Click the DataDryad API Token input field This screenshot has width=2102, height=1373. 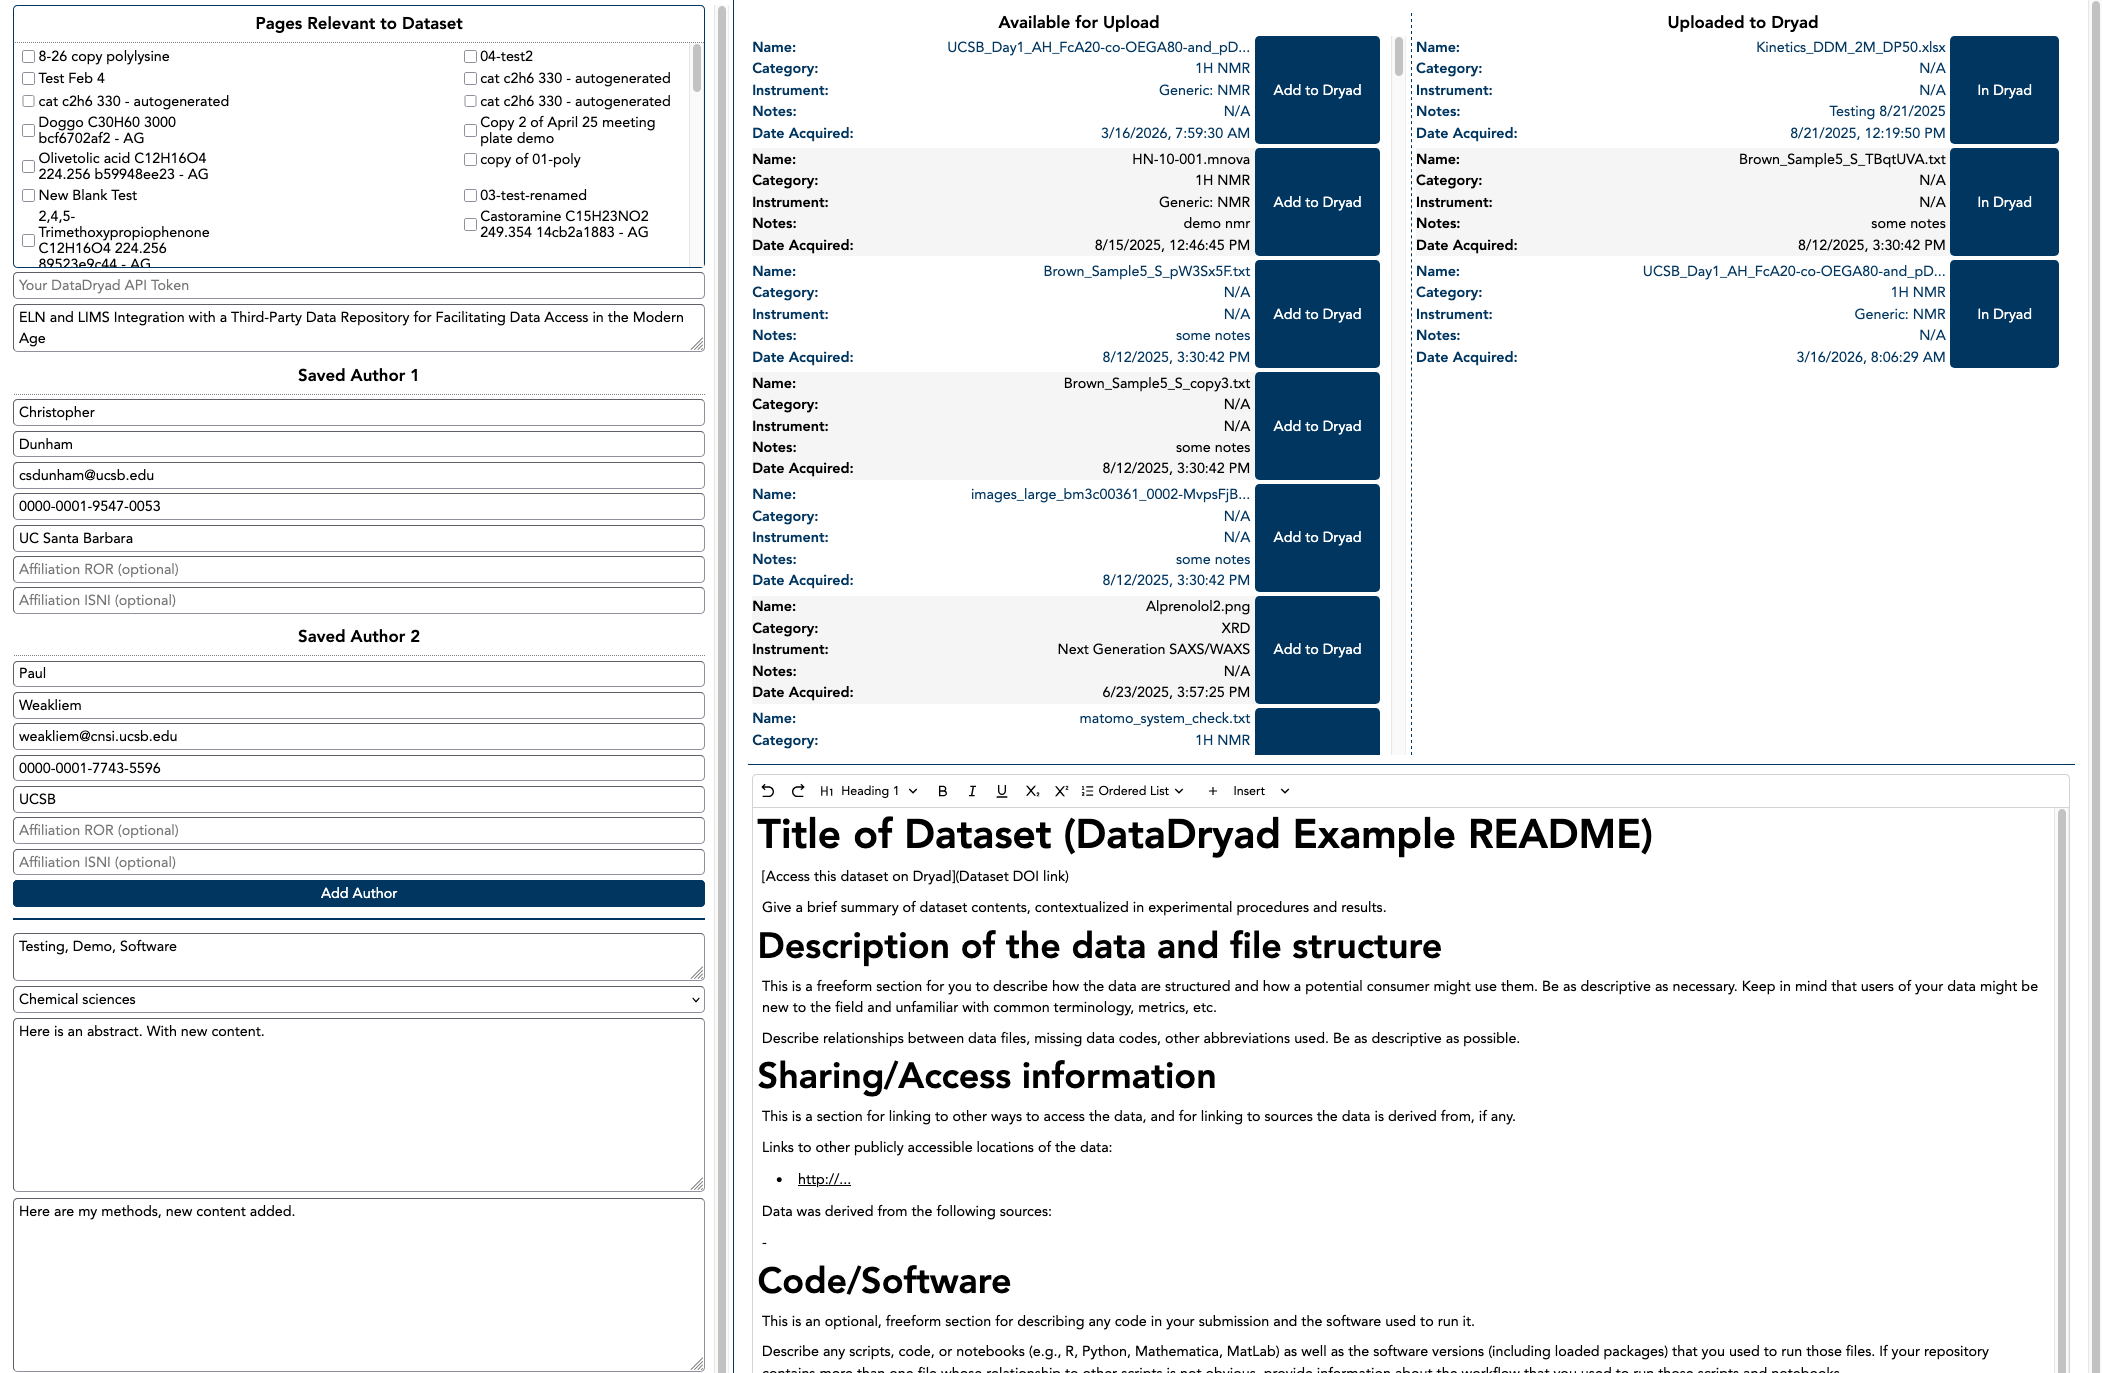click(x=358, y=285)
